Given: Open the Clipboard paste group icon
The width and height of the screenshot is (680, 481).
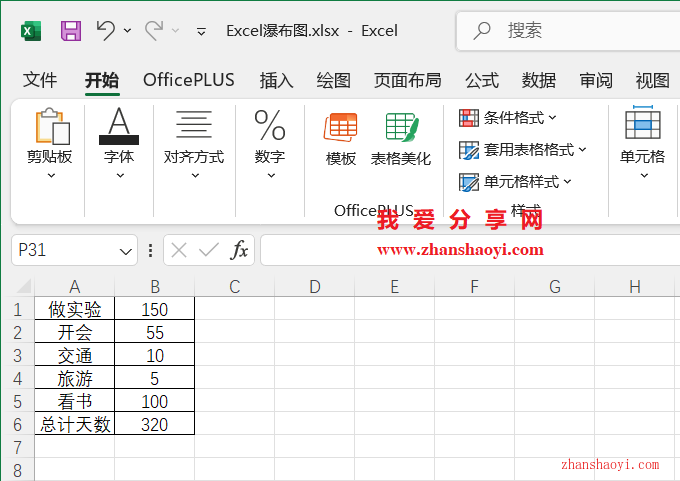Looking at the screenshot, I should point(49,128).
